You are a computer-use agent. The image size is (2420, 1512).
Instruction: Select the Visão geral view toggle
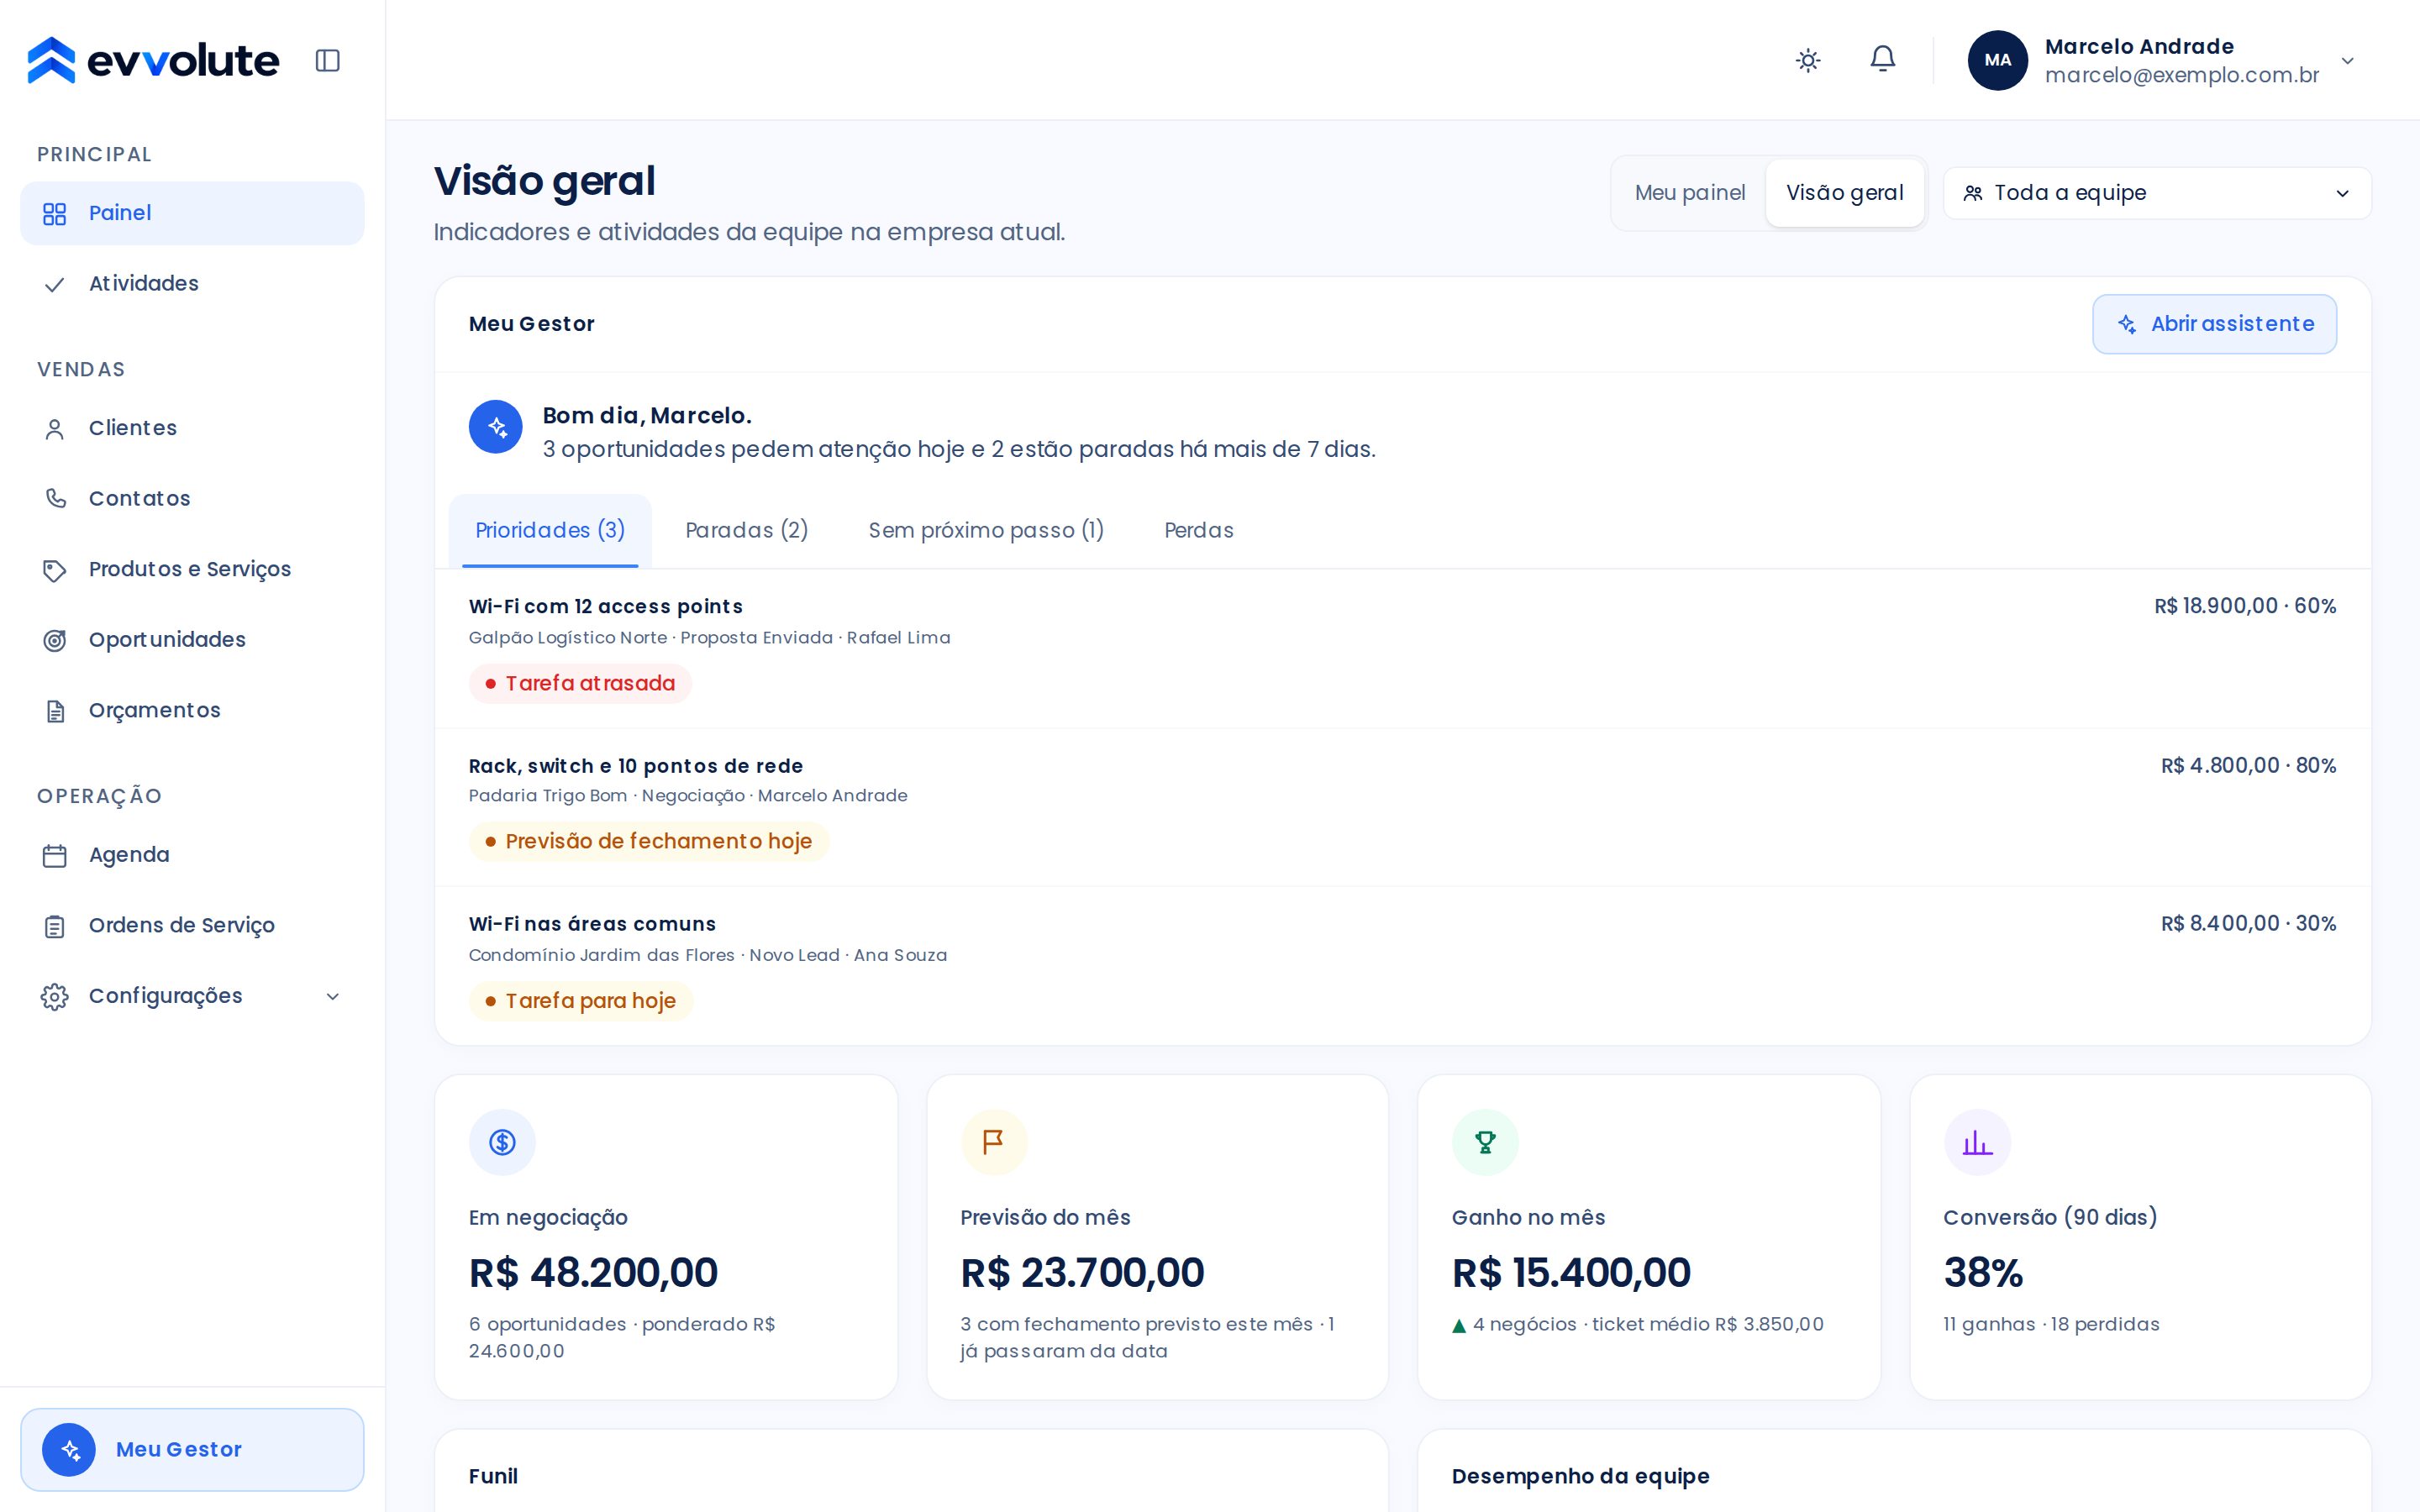[x=1845, y=193]
